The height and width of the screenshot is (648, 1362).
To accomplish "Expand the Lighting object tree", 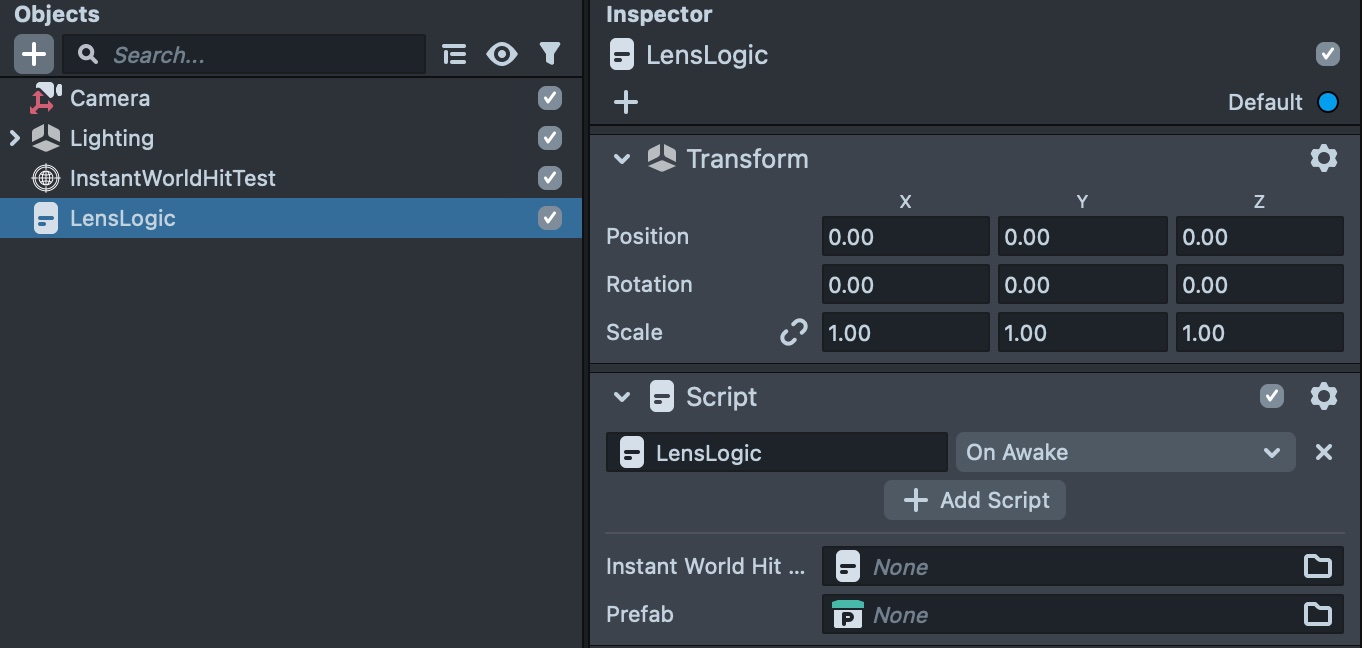I will tap(15, 138).
